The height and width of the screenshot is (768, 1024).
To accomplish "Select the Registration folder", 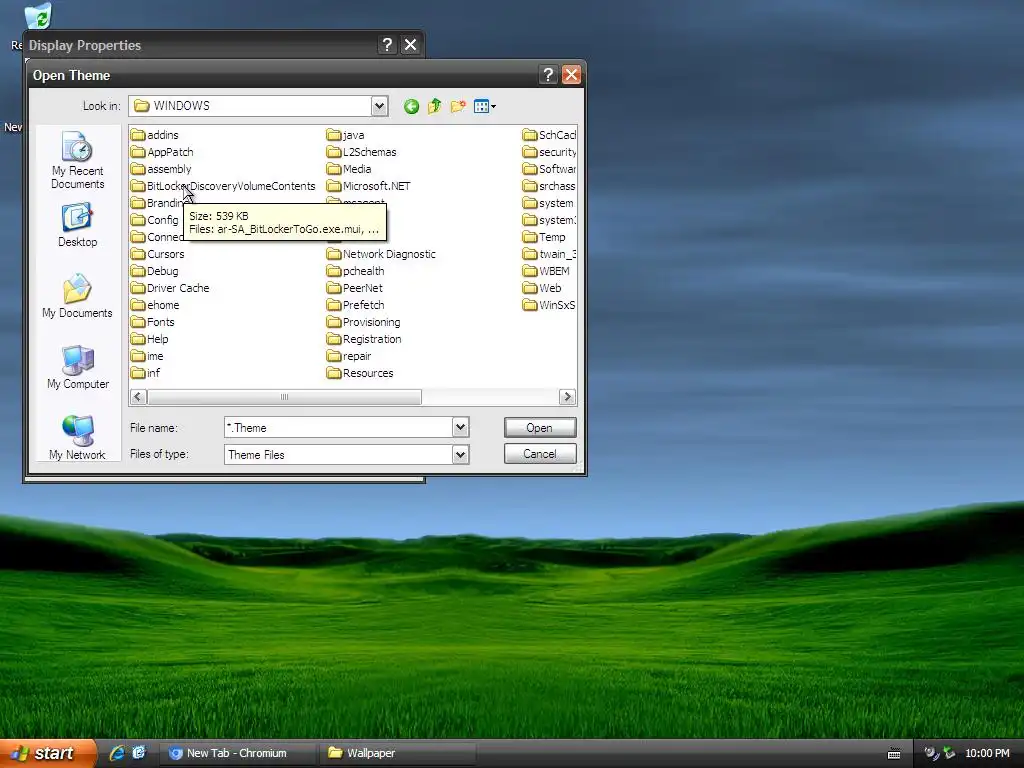I will point(364,339).
